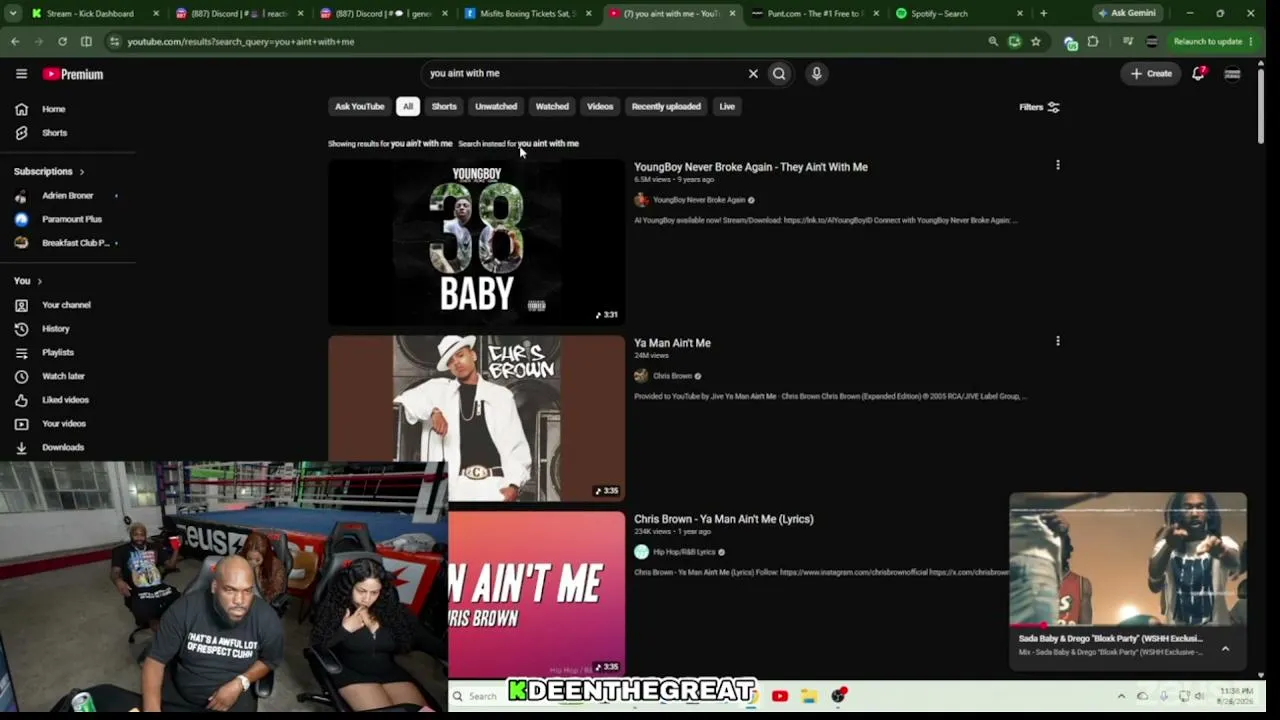Bookmark this page with the star
The image size is (1280, 720).
[x=1035, y=42]
